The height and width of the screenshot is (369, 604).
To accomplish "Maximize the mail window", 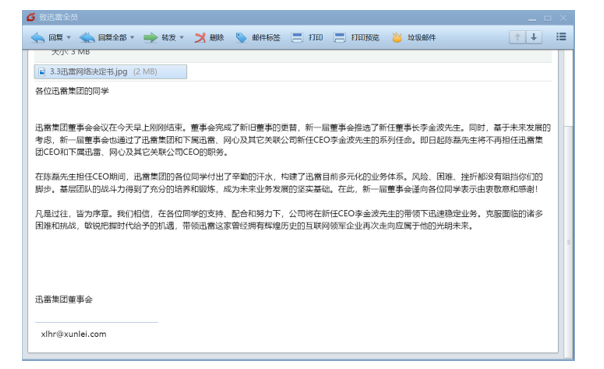I will click(x=548, y=18).
